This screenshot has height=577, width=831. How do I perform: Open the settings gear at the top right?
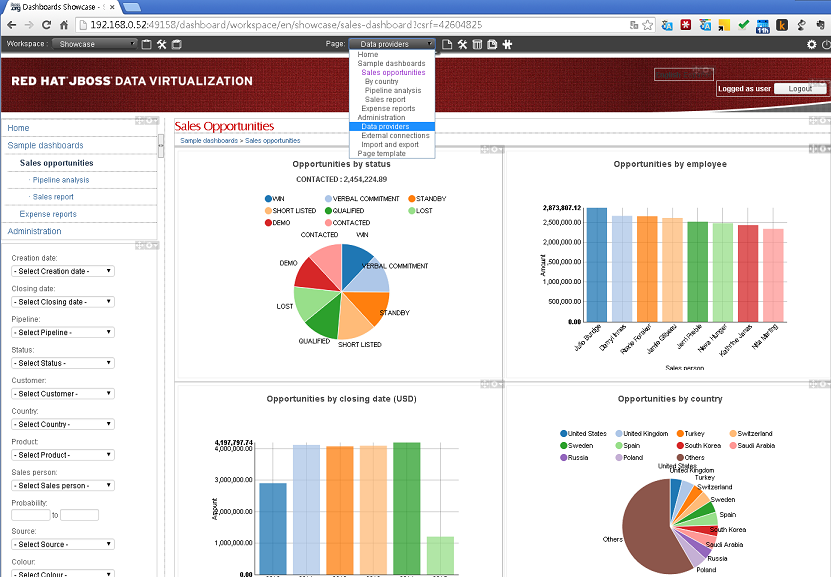point(811,44)
